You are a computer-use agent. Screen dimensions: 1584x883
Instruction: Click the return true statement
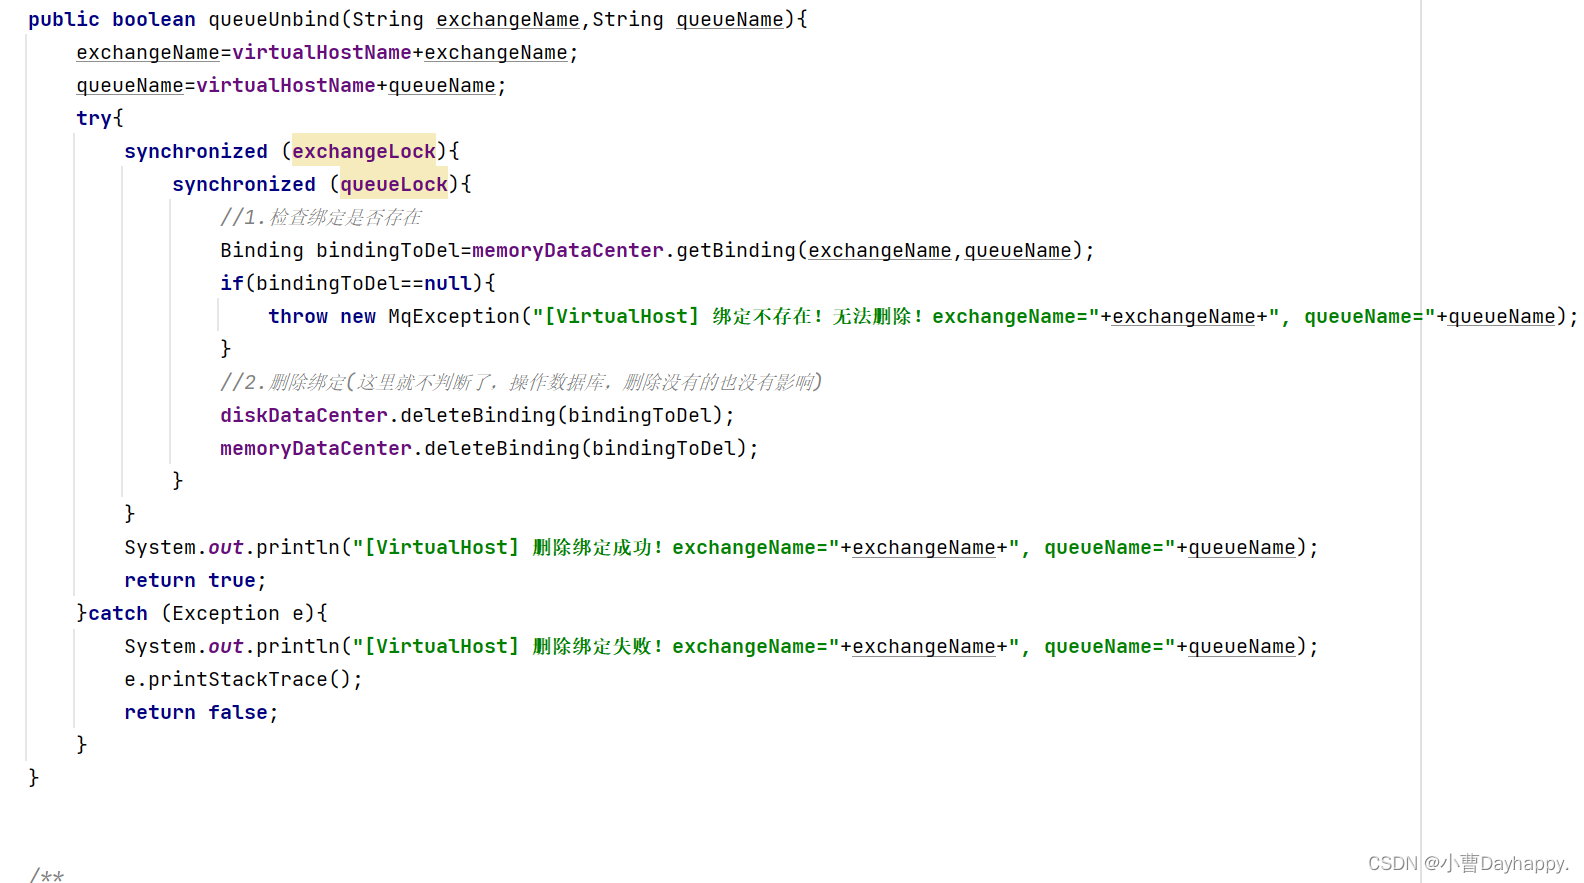click(195, 580)
